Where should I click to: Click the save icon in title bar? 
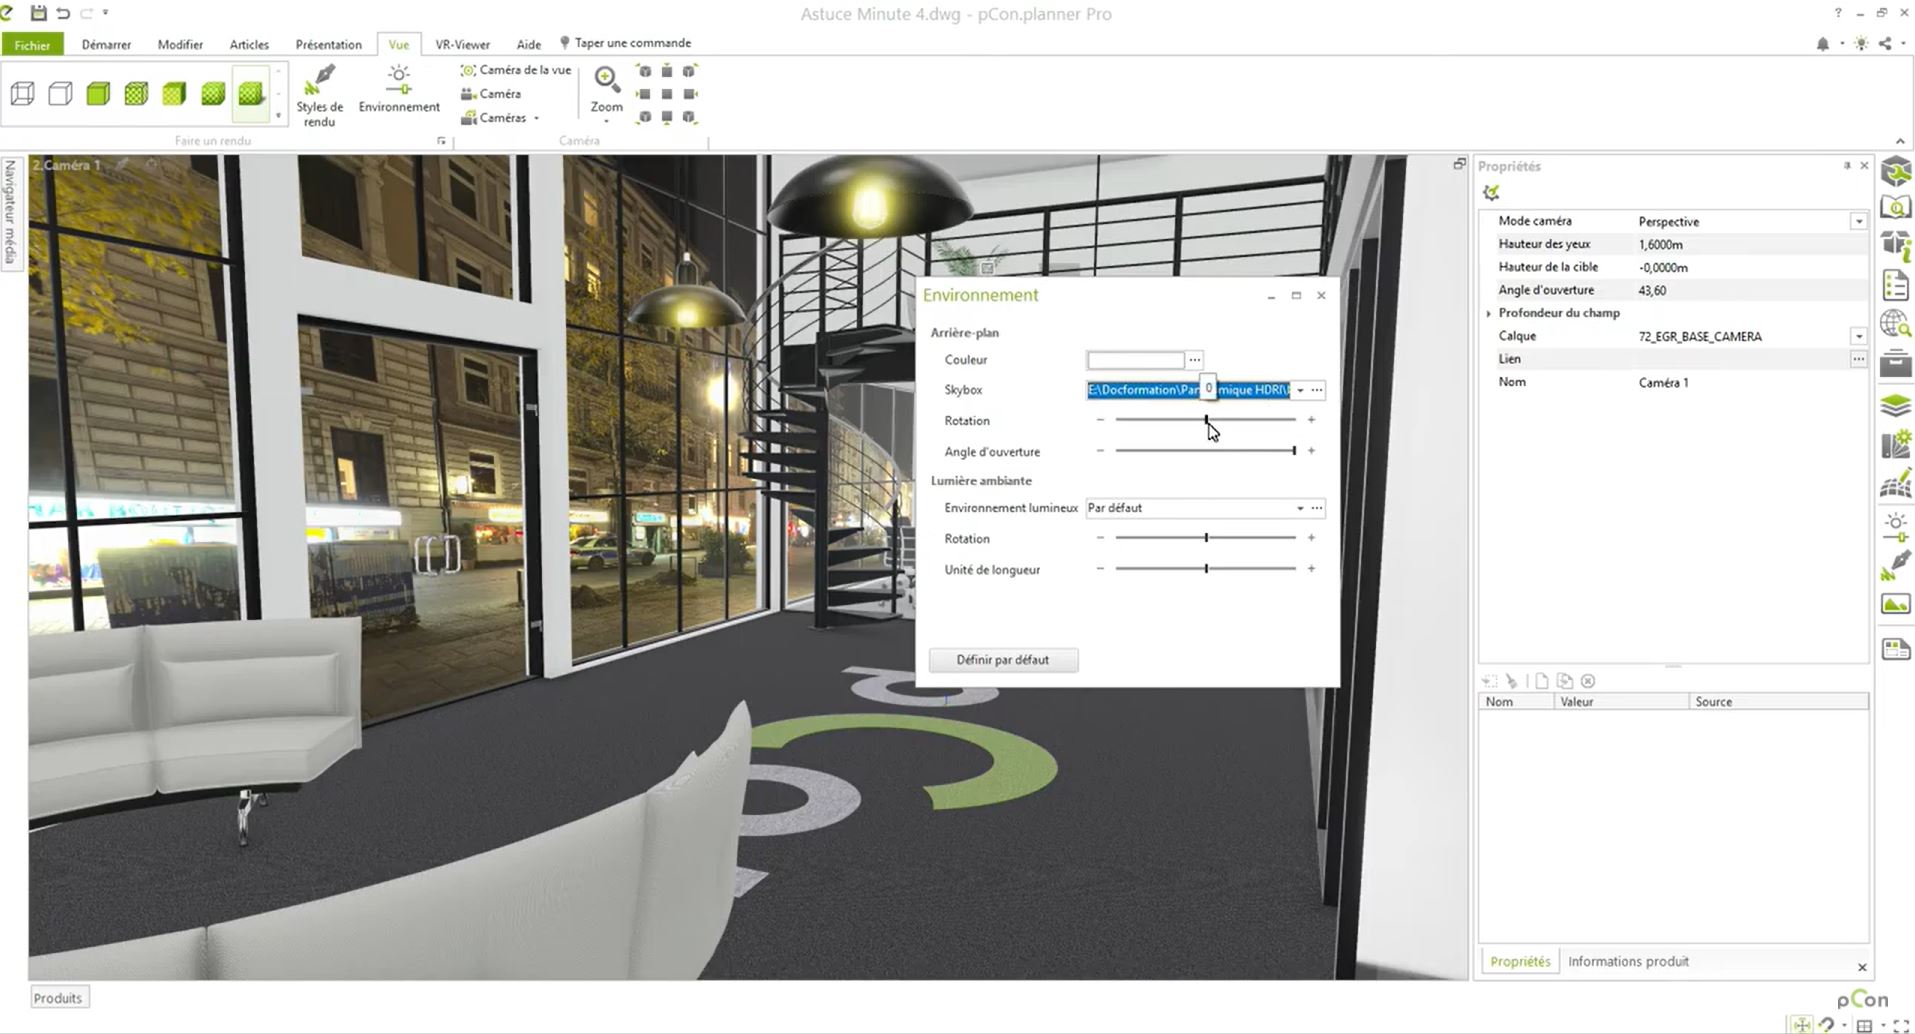[x=38, y=13]
